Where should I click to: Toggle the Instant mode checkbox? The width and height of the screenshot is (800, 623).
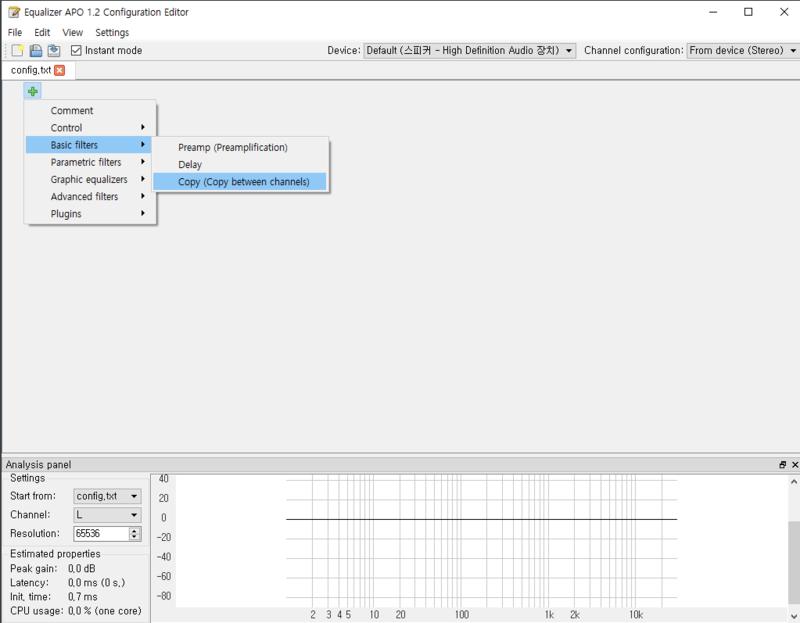click(76, 51)
